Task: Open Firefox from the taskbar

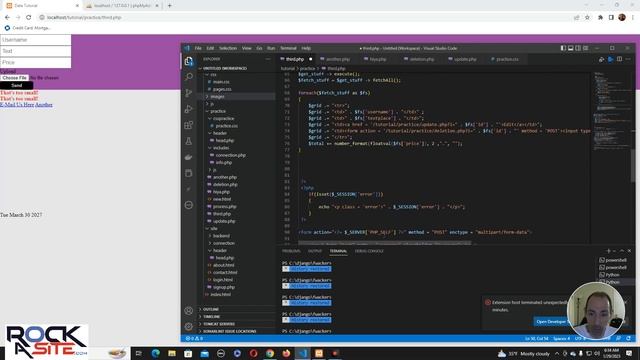Action: coord(286,353)
